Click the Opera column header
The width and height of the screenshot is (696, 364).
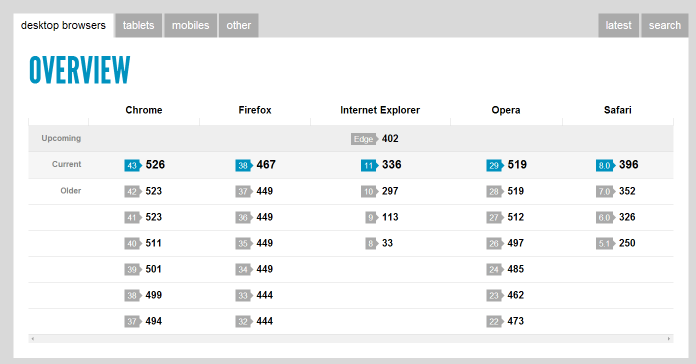coord(506,110)
